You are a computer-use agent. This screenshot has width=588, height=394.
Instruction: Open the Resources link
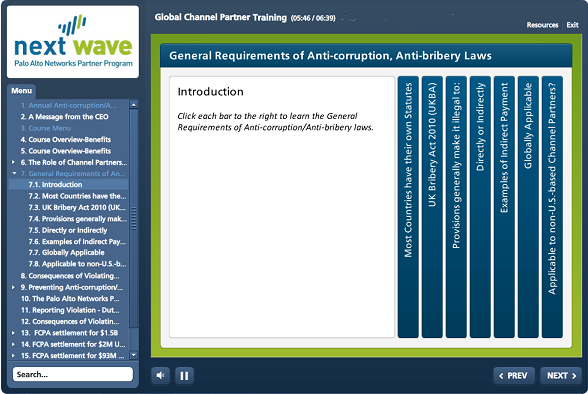[542, 25]
